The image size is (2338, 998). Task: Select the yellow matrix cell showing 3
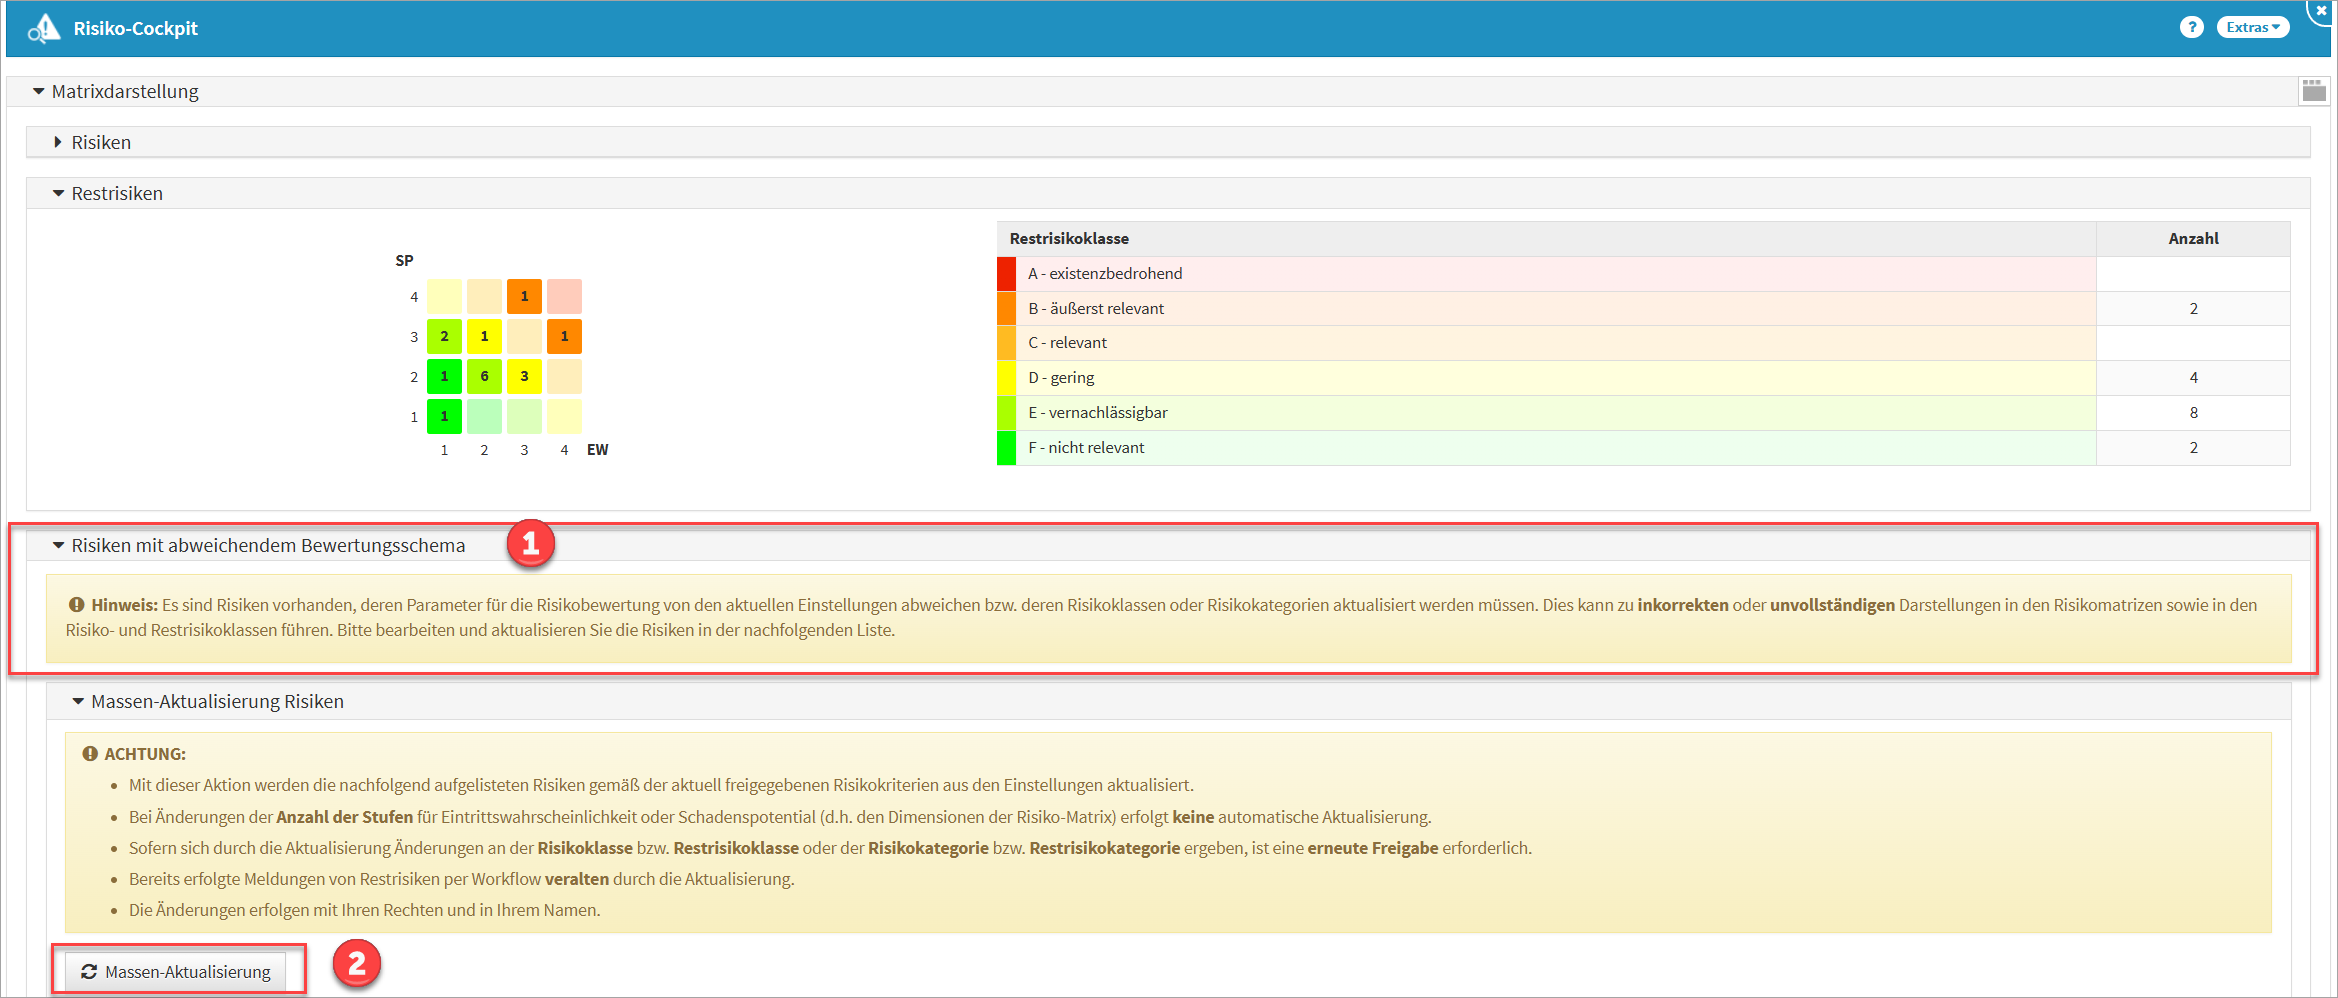524,376
